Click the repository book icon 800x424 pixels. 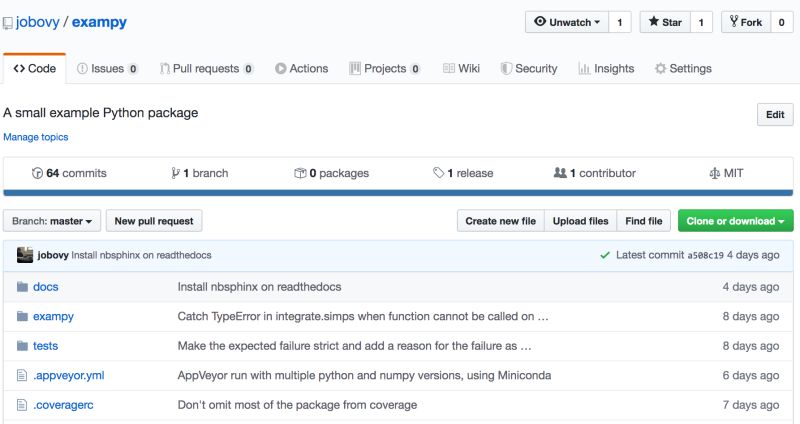pyautogui.click(x=8, y=22)
